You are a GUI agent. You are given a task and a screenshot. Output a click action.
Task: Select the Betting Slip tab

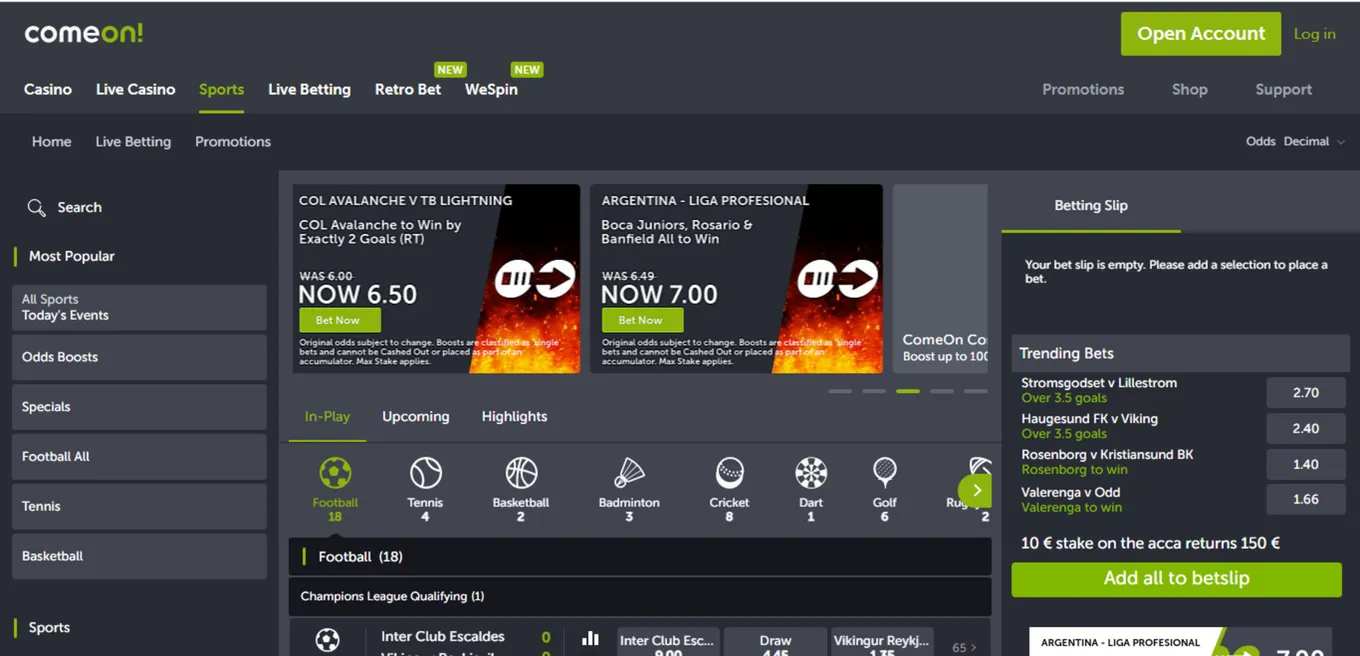tap(1091, 205)
